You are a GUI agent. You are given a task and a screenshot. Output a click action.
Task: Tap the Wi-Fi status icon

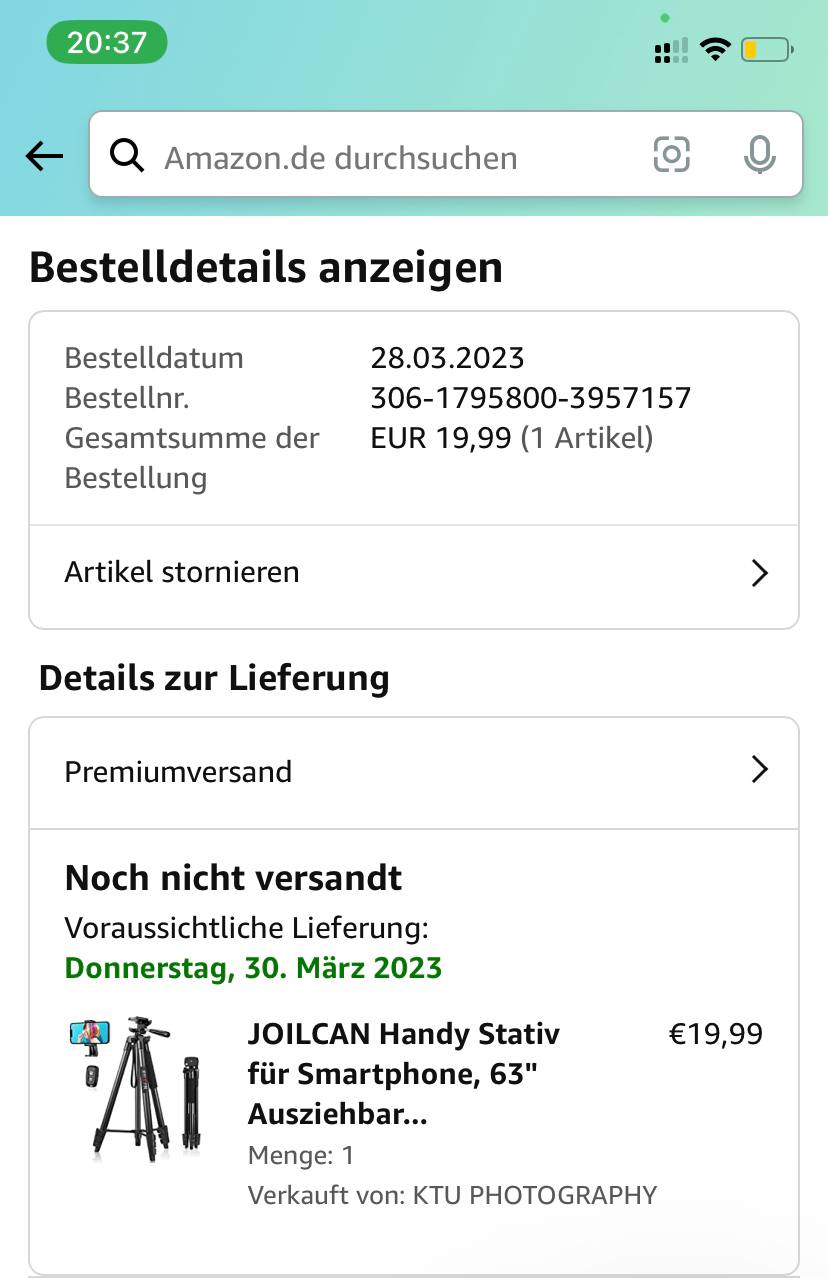715,49
